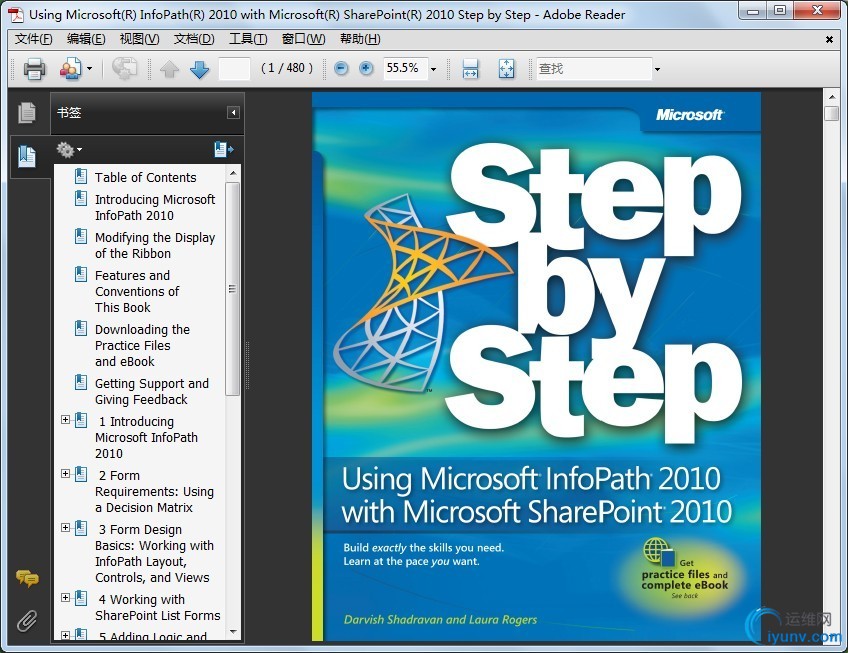The image size is (848, 653).
Task: Open Downloading the Practice Files and eBook bookmark
Action: 142,345
